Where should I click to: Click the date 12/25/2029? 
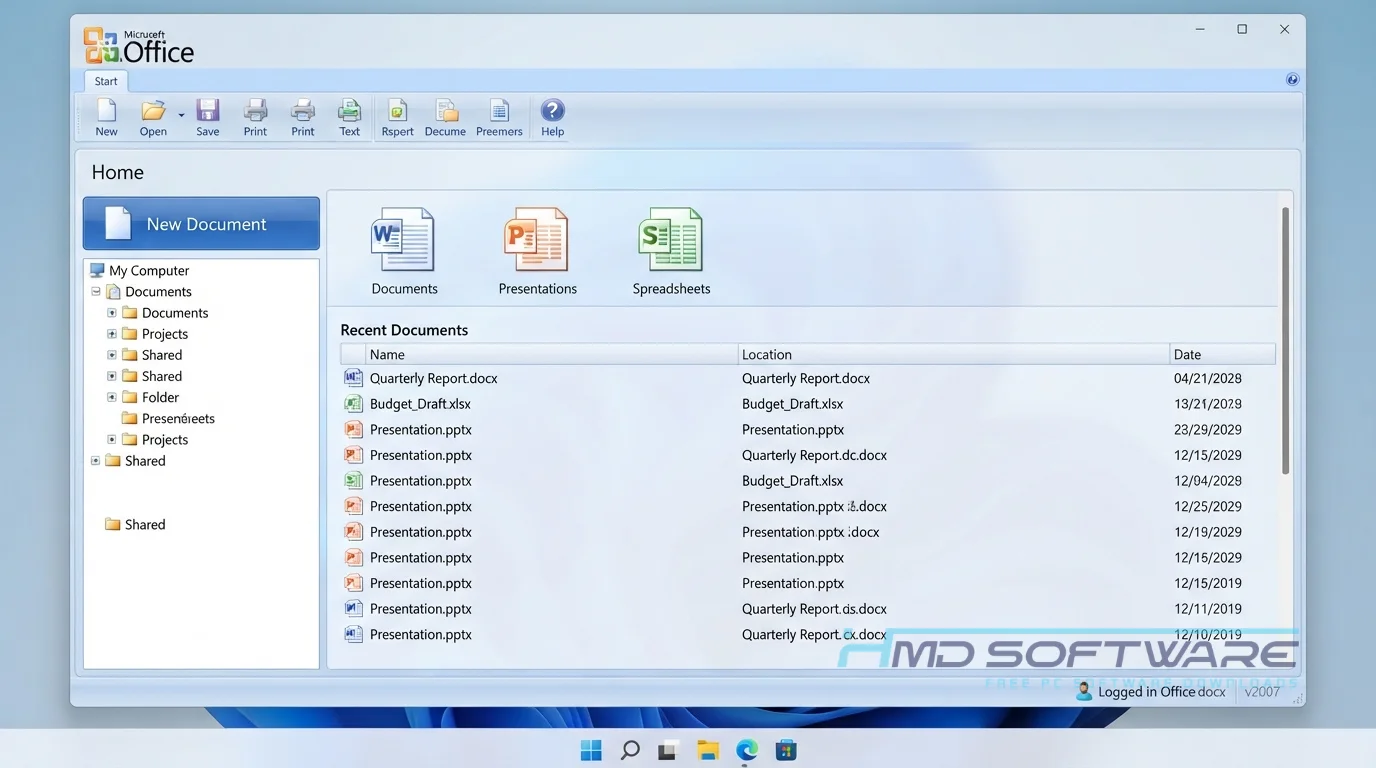point(1207,507)
